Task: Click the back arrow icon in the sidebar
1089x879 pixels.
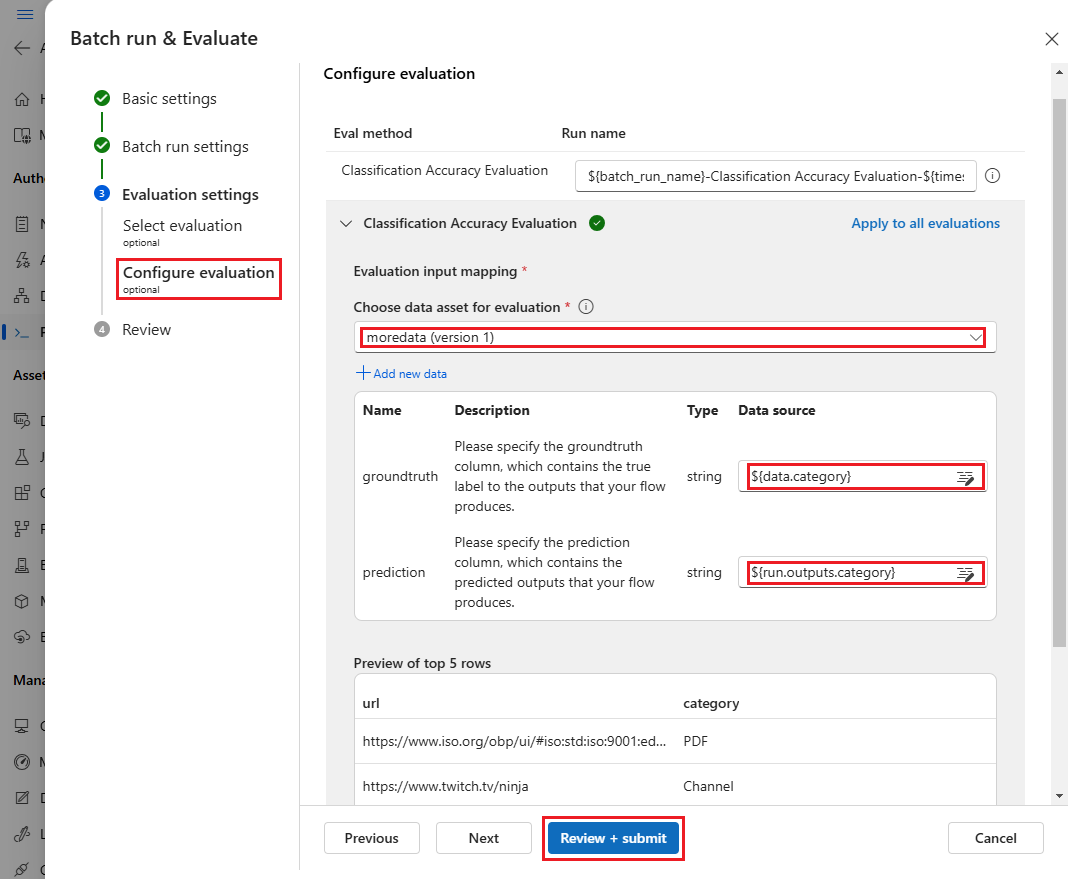Action: coord(22,48)
